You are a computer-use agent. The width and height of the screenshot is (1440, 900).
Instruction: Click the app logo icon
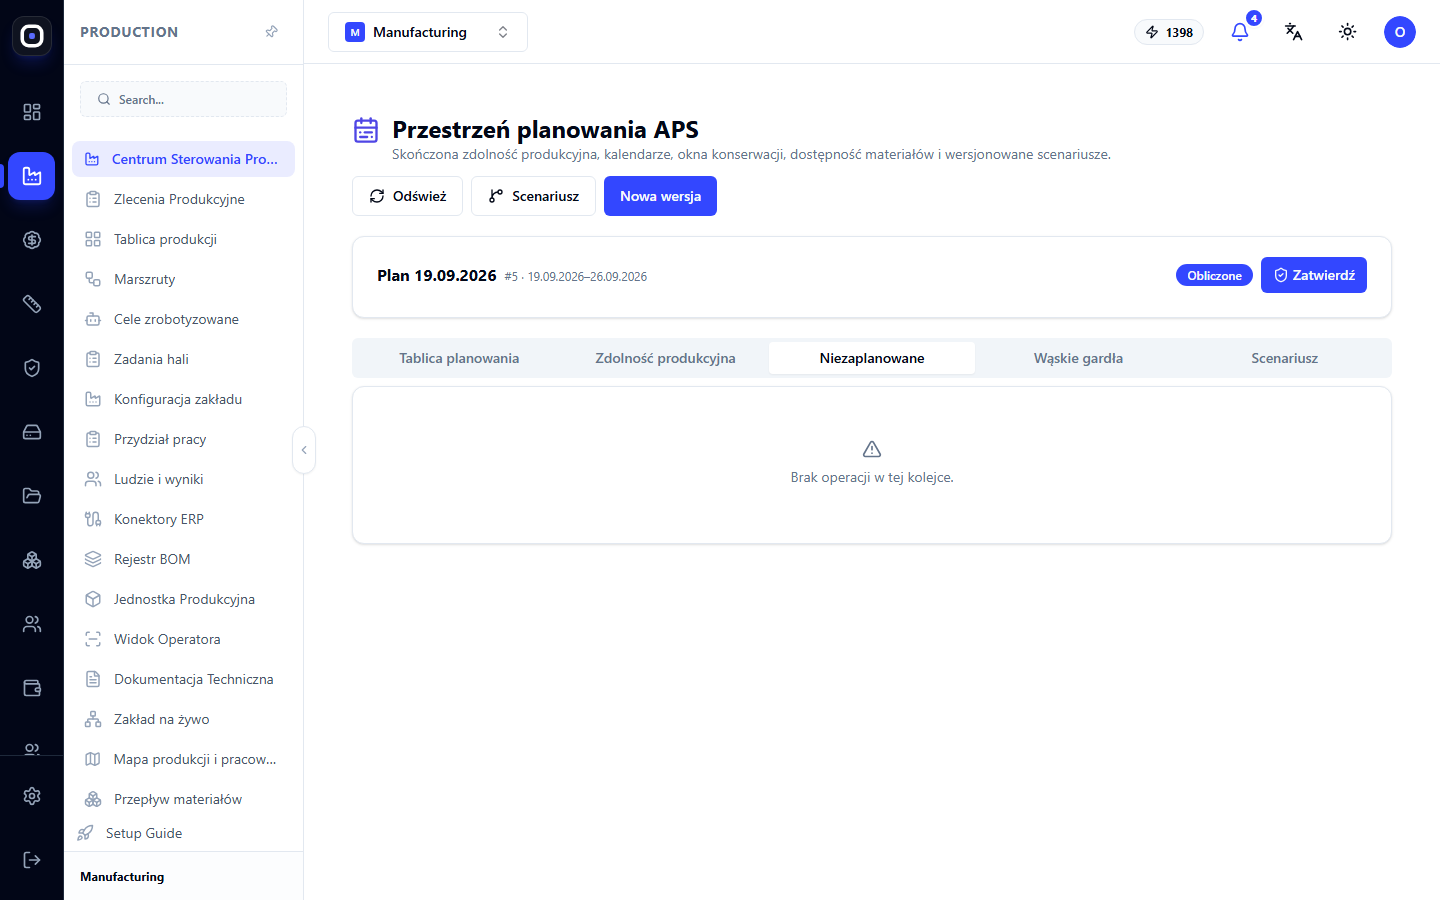pyautogui.click(x=32, y=36)
